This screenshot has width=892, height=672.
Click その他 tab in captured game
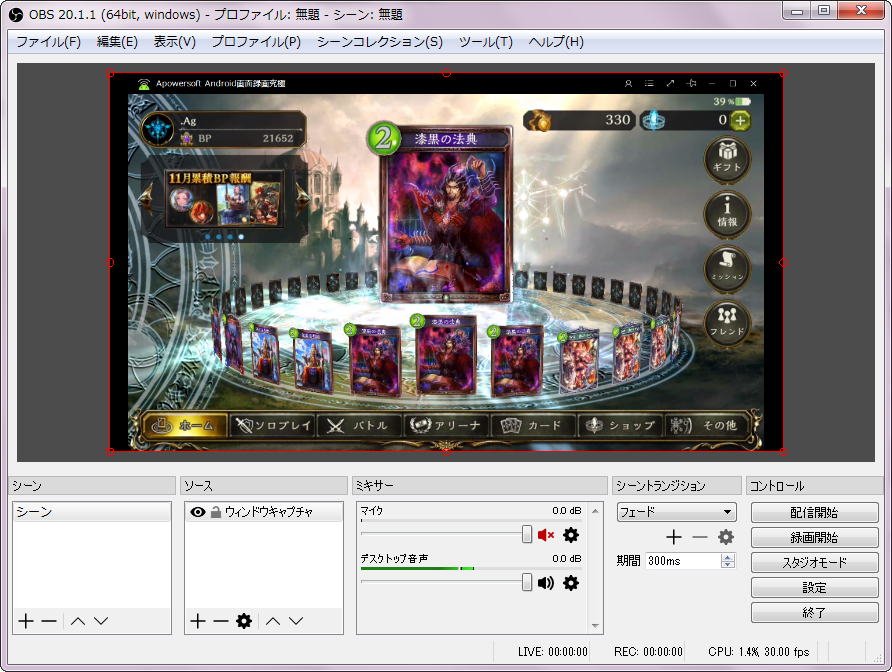[x=705, y=425]
